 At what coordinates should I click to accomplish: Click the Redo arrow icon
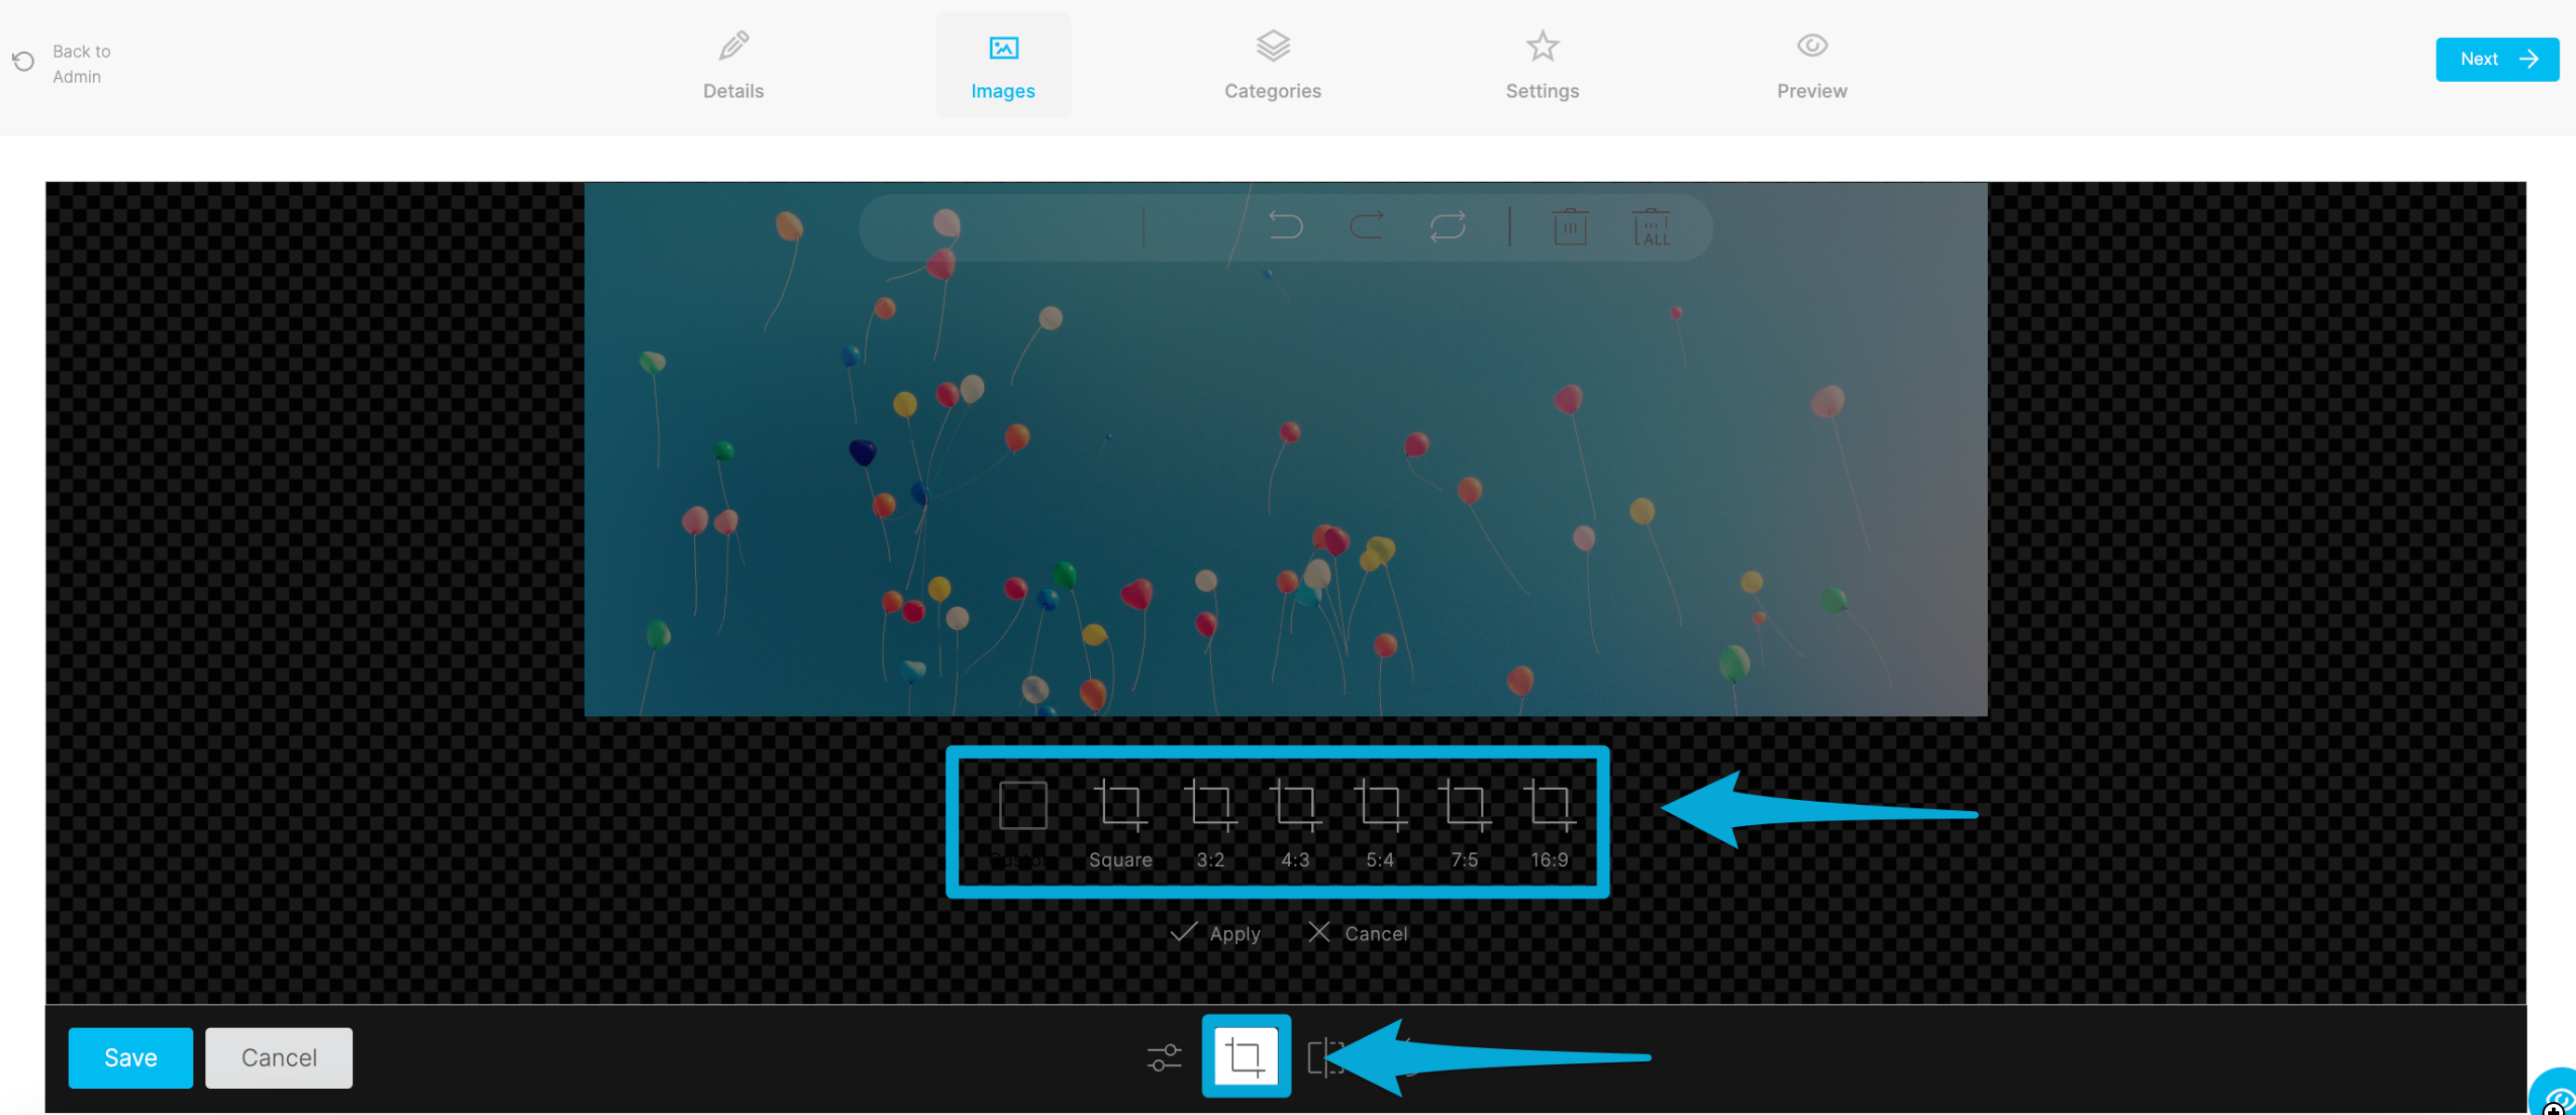(1366, 226)
